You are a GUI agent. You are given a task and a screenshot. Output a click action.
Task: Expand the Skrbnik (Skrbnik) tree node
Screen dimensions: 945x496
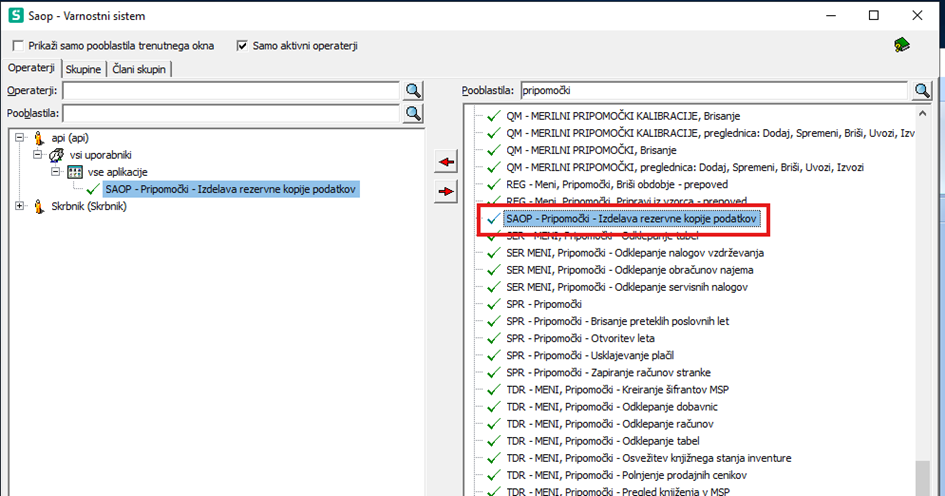[20, 206]
